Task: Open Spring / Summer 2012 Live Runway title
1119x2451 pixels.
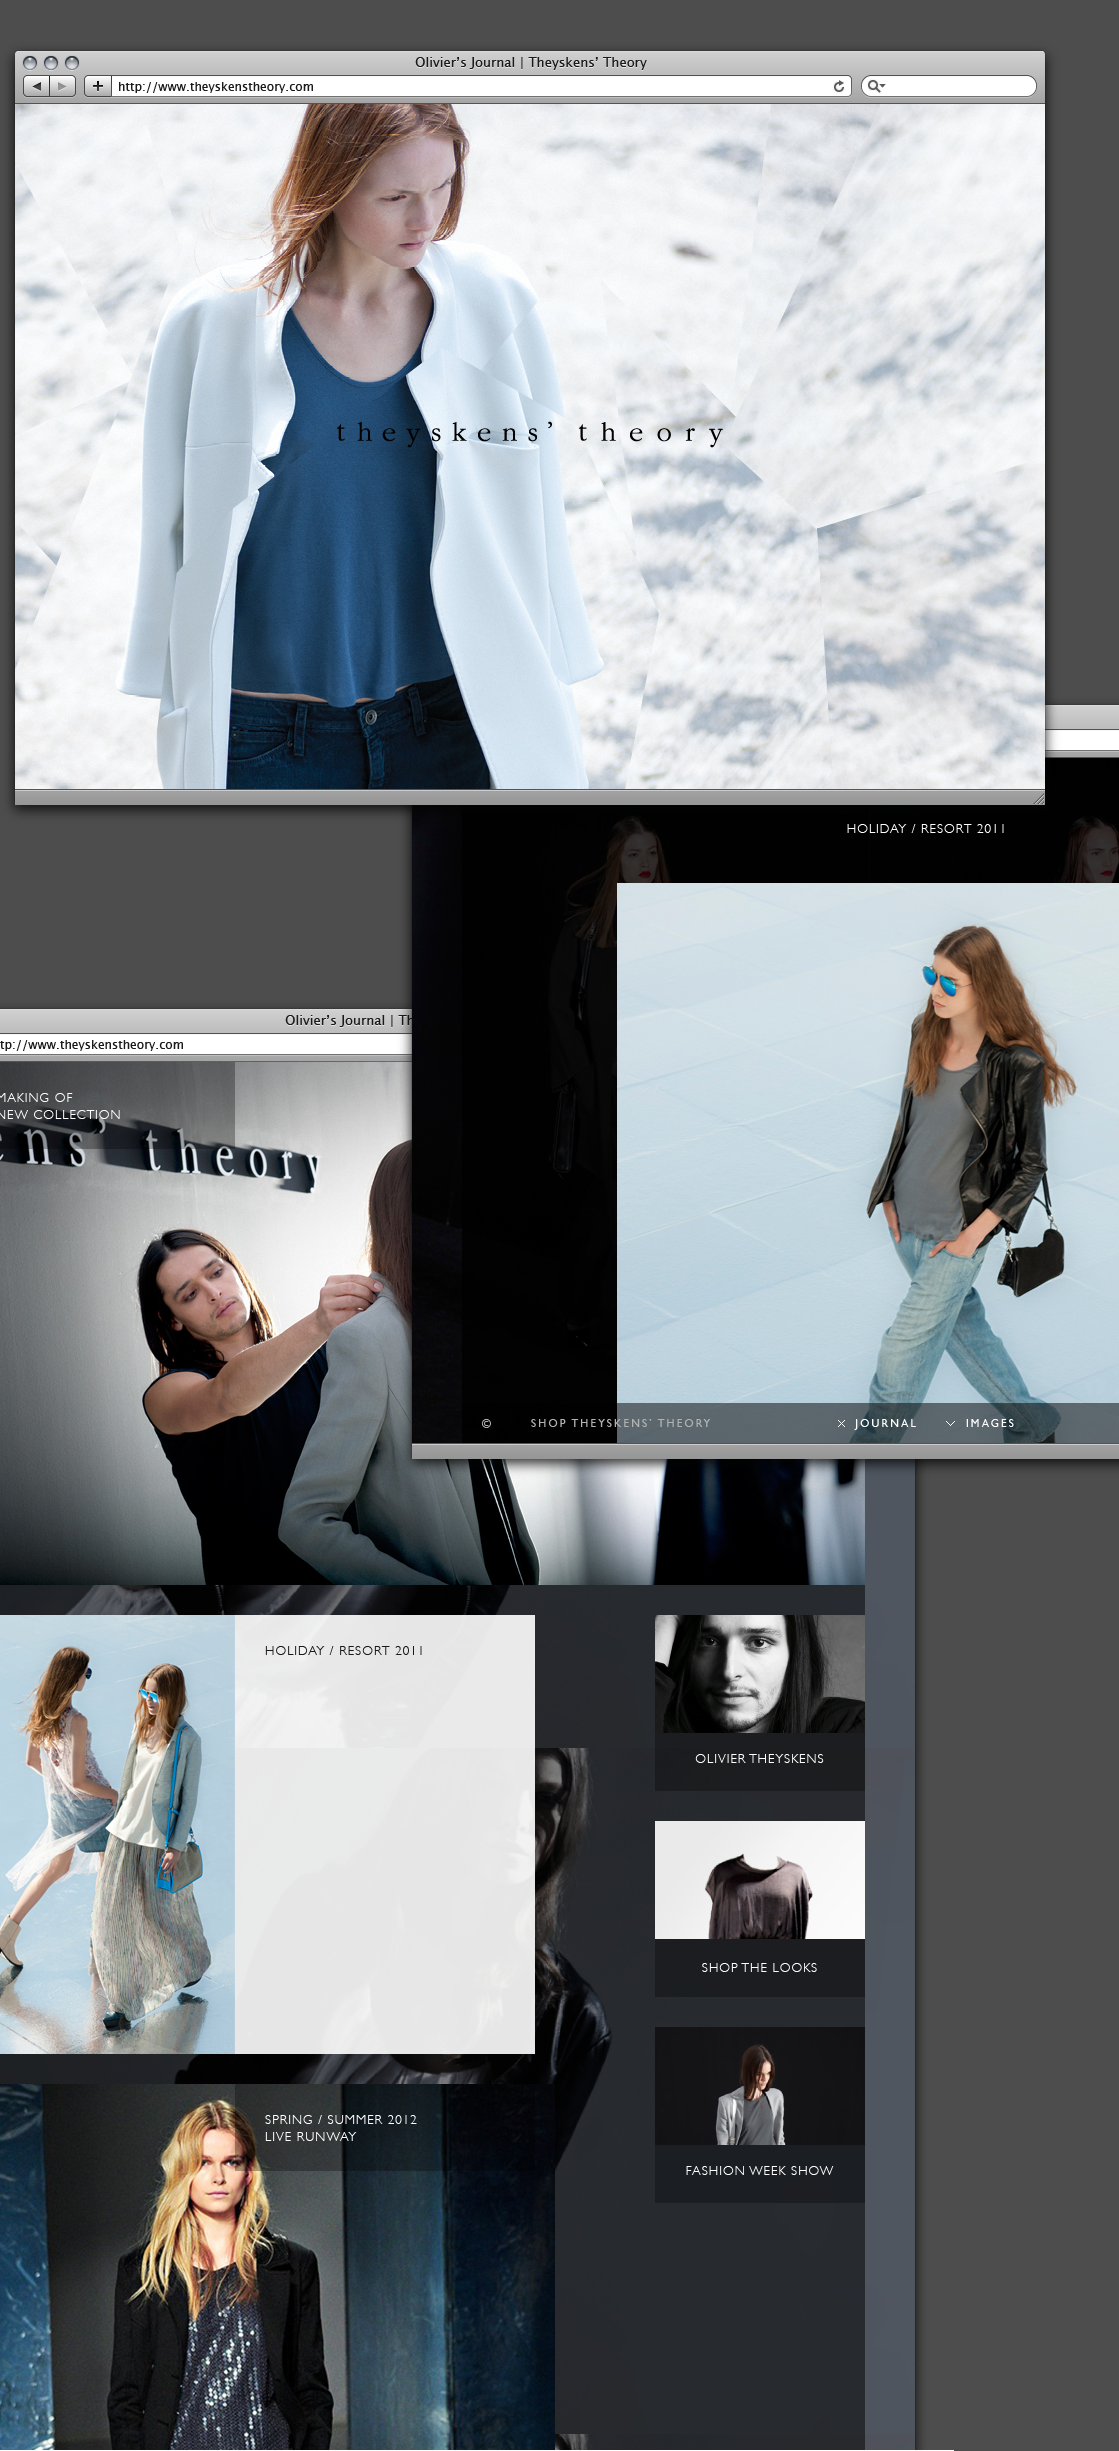Action: point(340,2127)
